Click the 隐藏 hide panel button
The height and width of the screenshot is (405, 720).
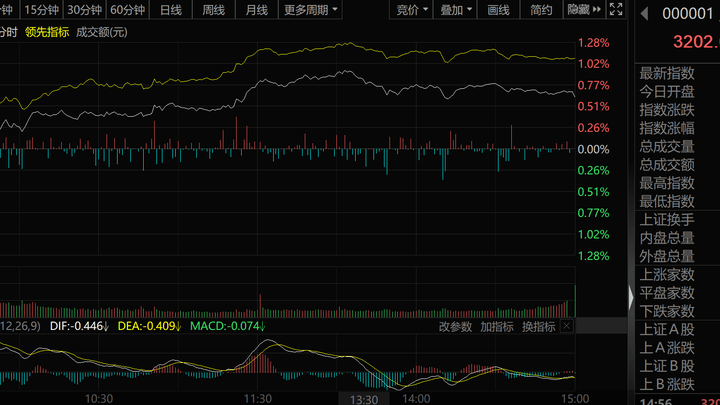[x=583, y=10]
